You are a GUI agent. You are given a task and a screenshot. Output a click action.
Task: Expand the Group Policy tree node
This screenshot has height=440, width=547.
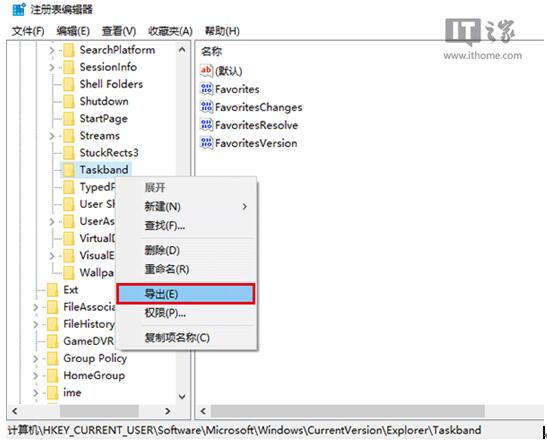pyautogui.click(x=36, y=359)
